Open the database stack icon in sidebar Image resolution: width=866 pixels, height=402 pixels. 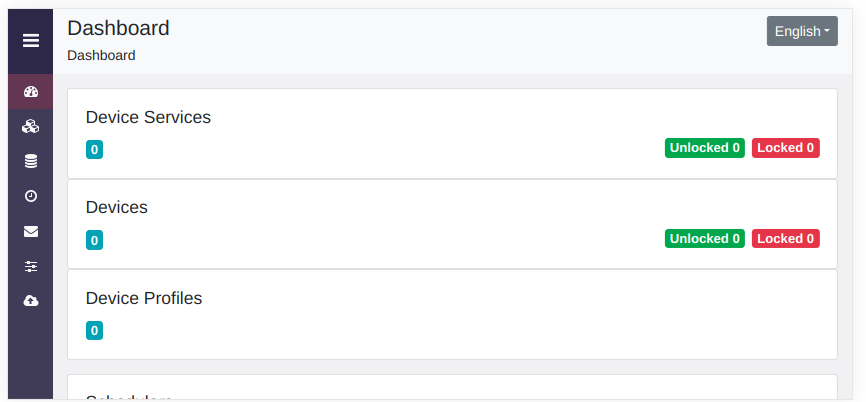point(31,161)
